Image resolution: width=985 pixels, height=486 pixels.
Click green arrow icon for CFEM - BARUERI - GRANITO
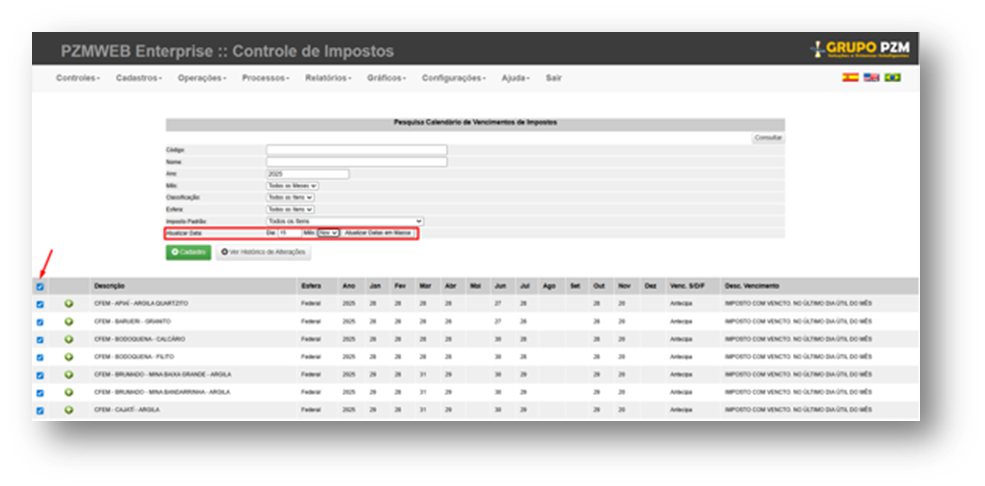click(x=69, y=321)
